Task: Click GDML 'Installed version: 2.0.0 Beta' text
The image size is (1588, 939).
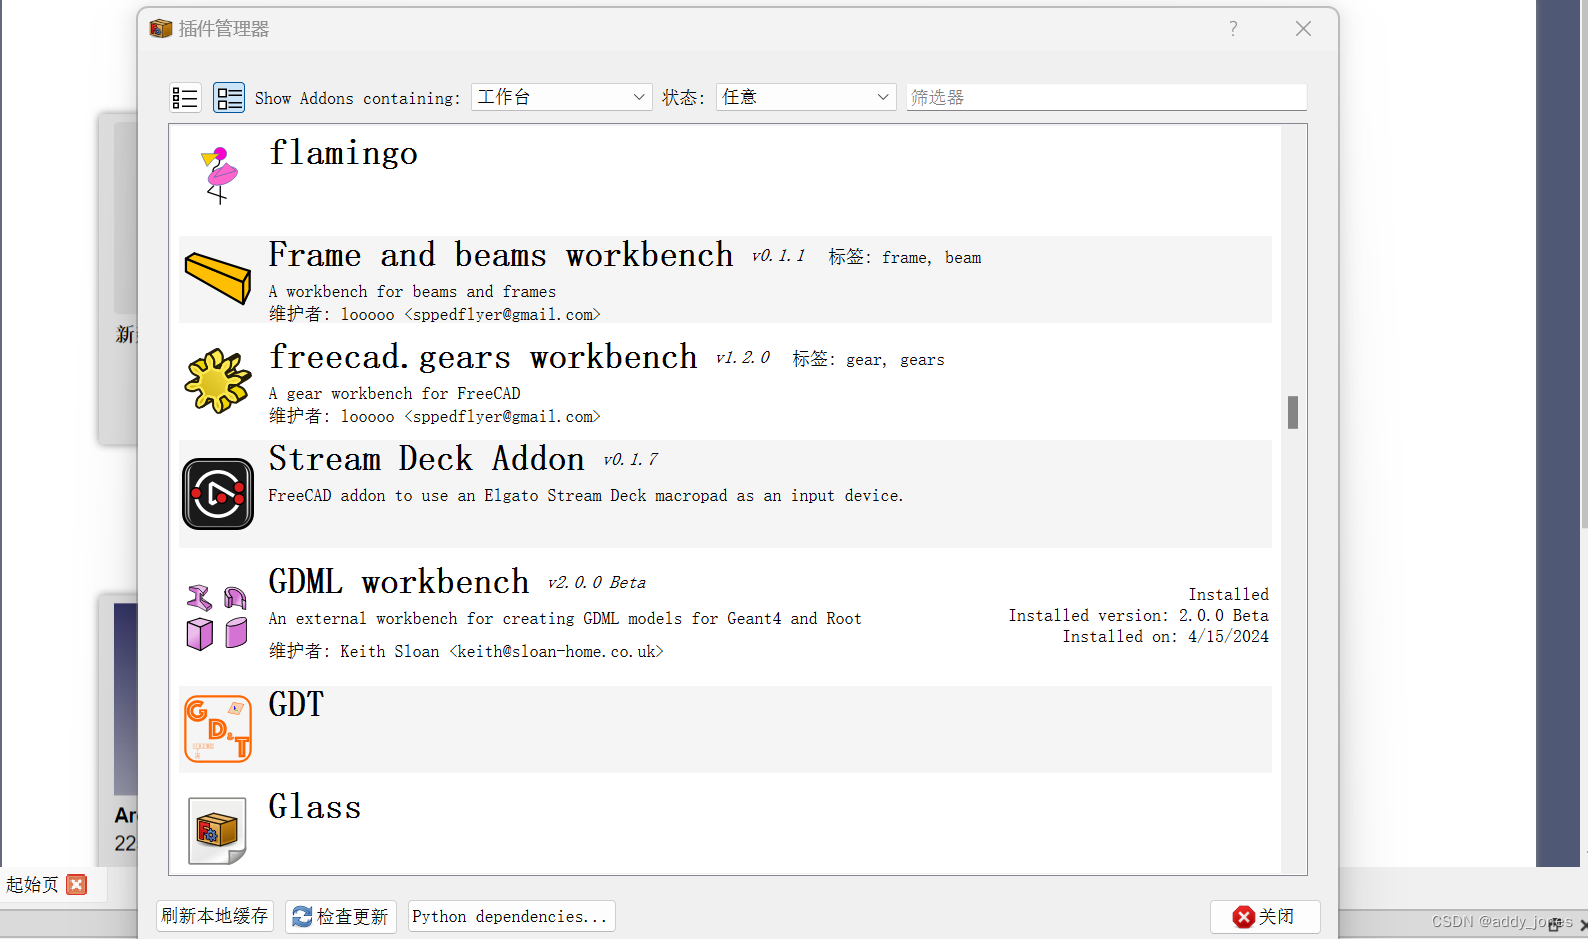Action: point(1138,616)
